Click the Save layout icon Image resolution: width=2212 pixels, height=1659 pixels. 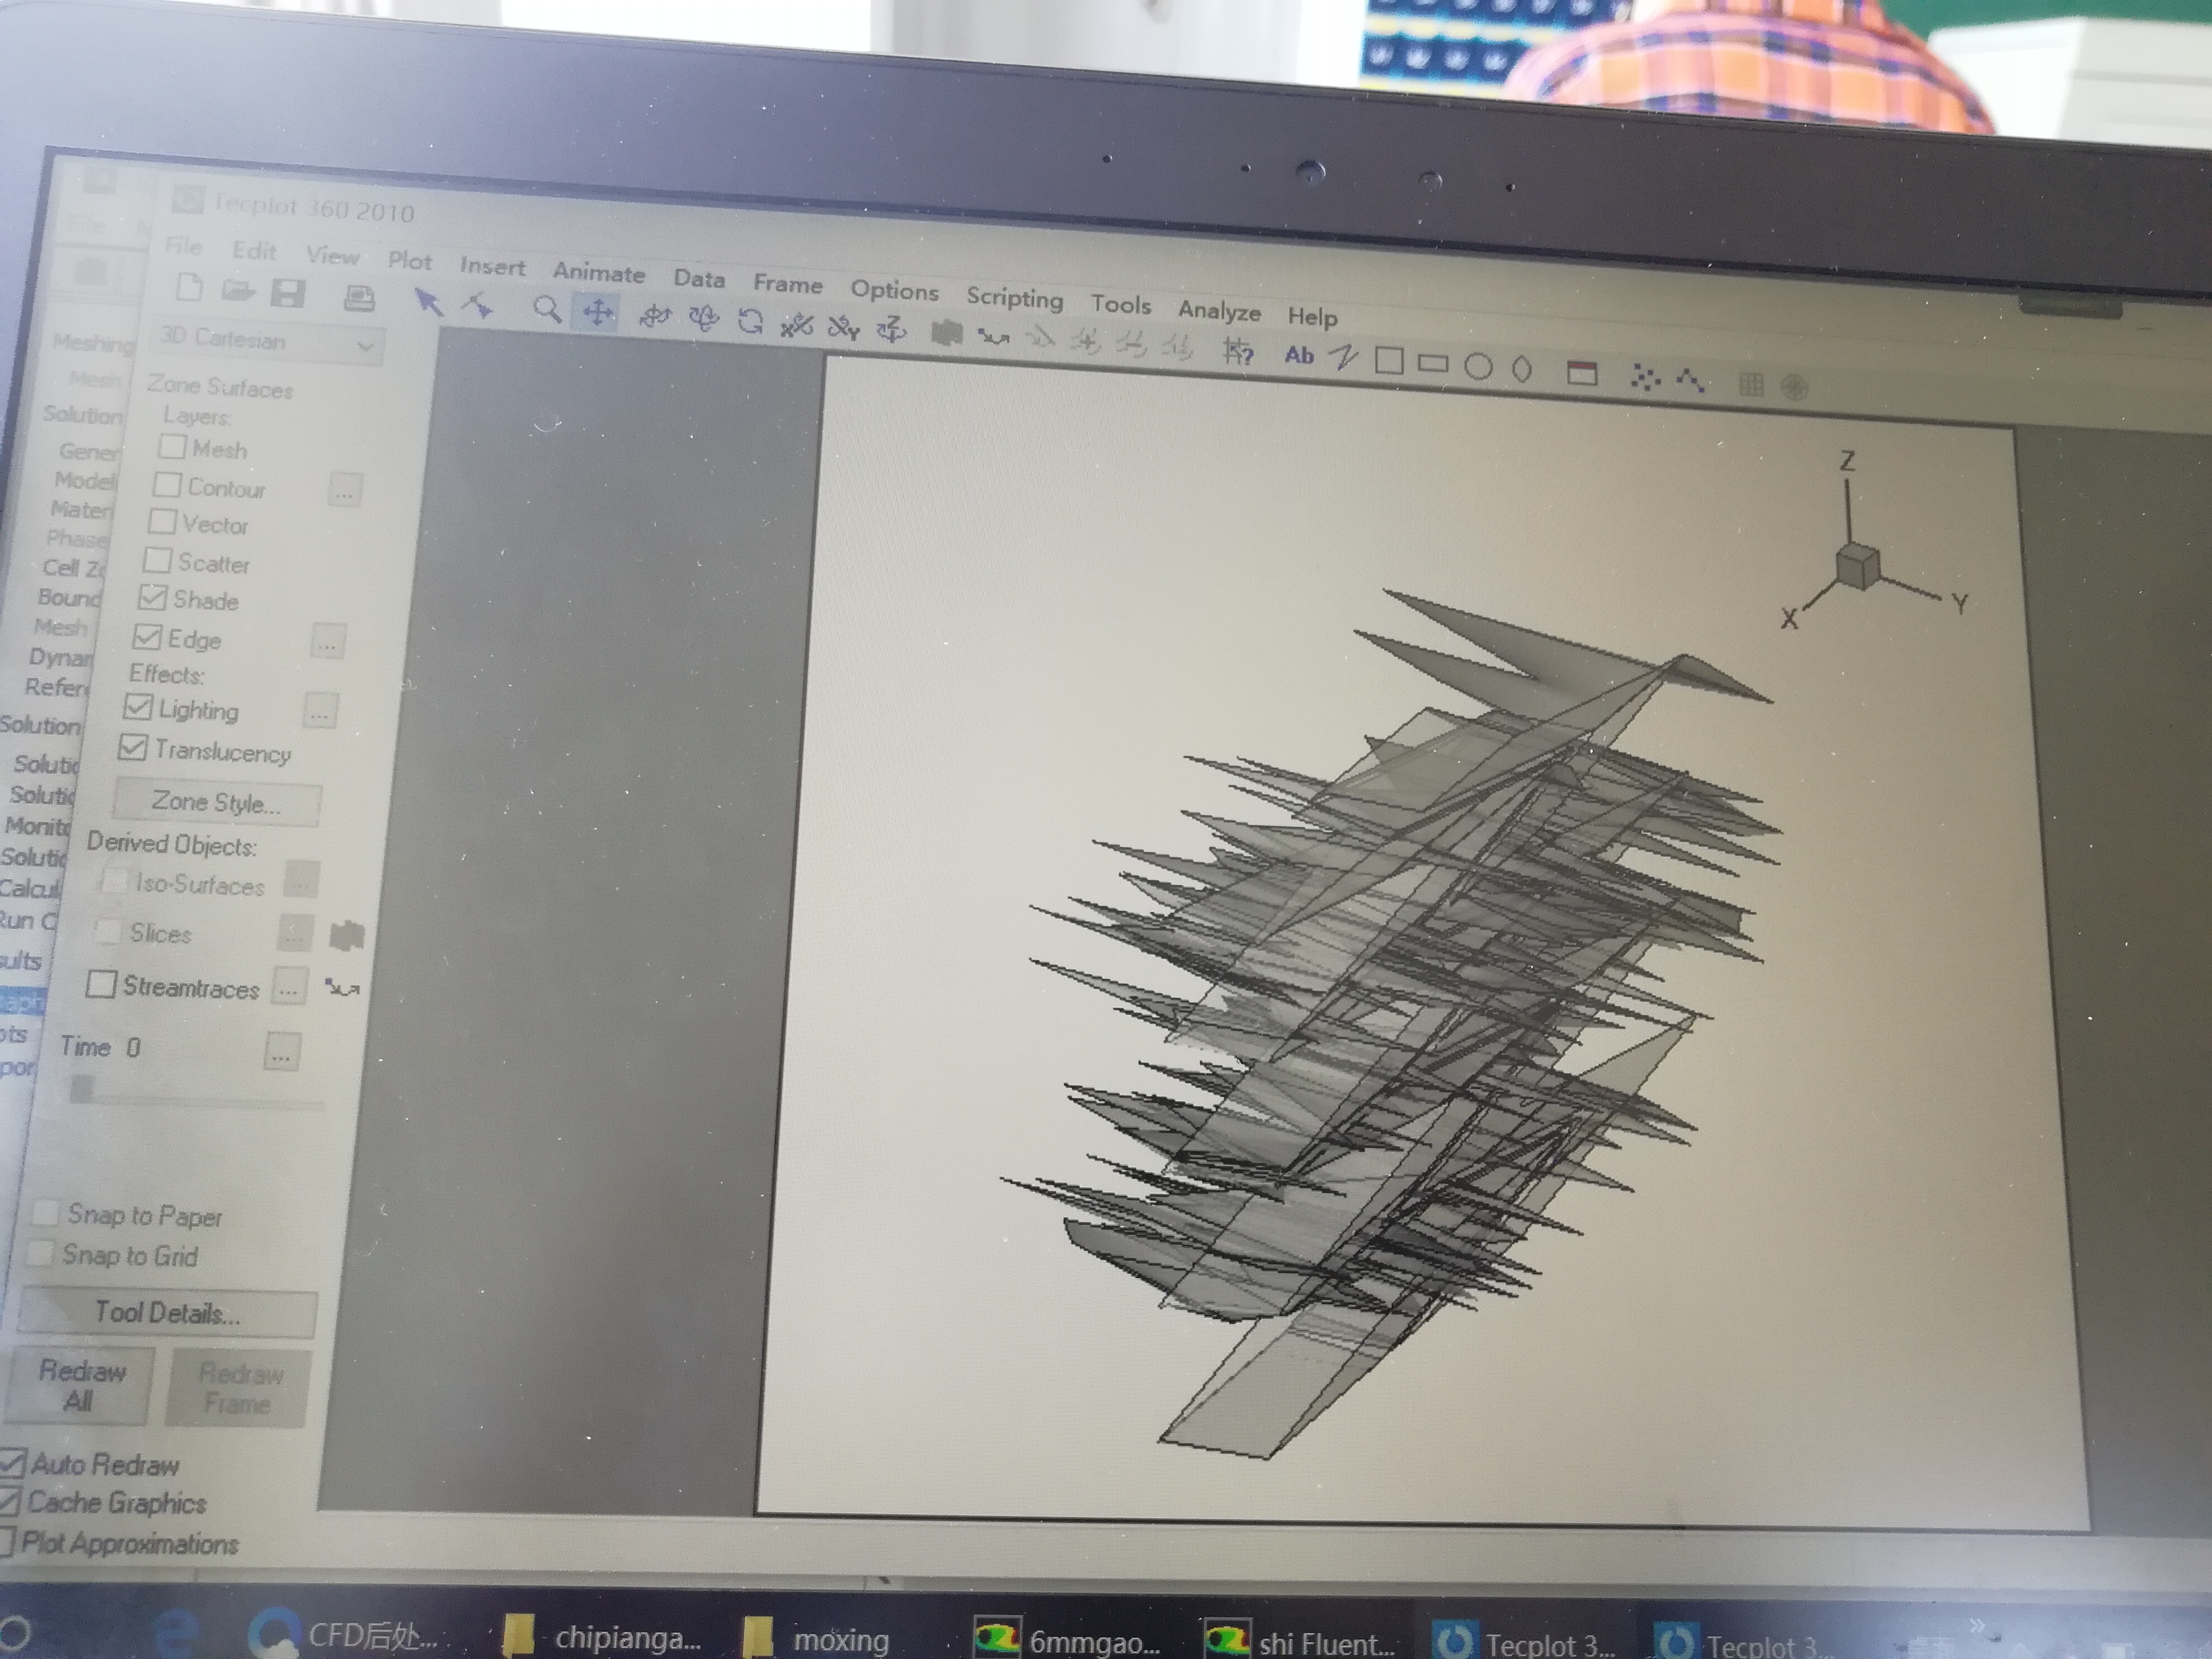click(x=288, y=293)
